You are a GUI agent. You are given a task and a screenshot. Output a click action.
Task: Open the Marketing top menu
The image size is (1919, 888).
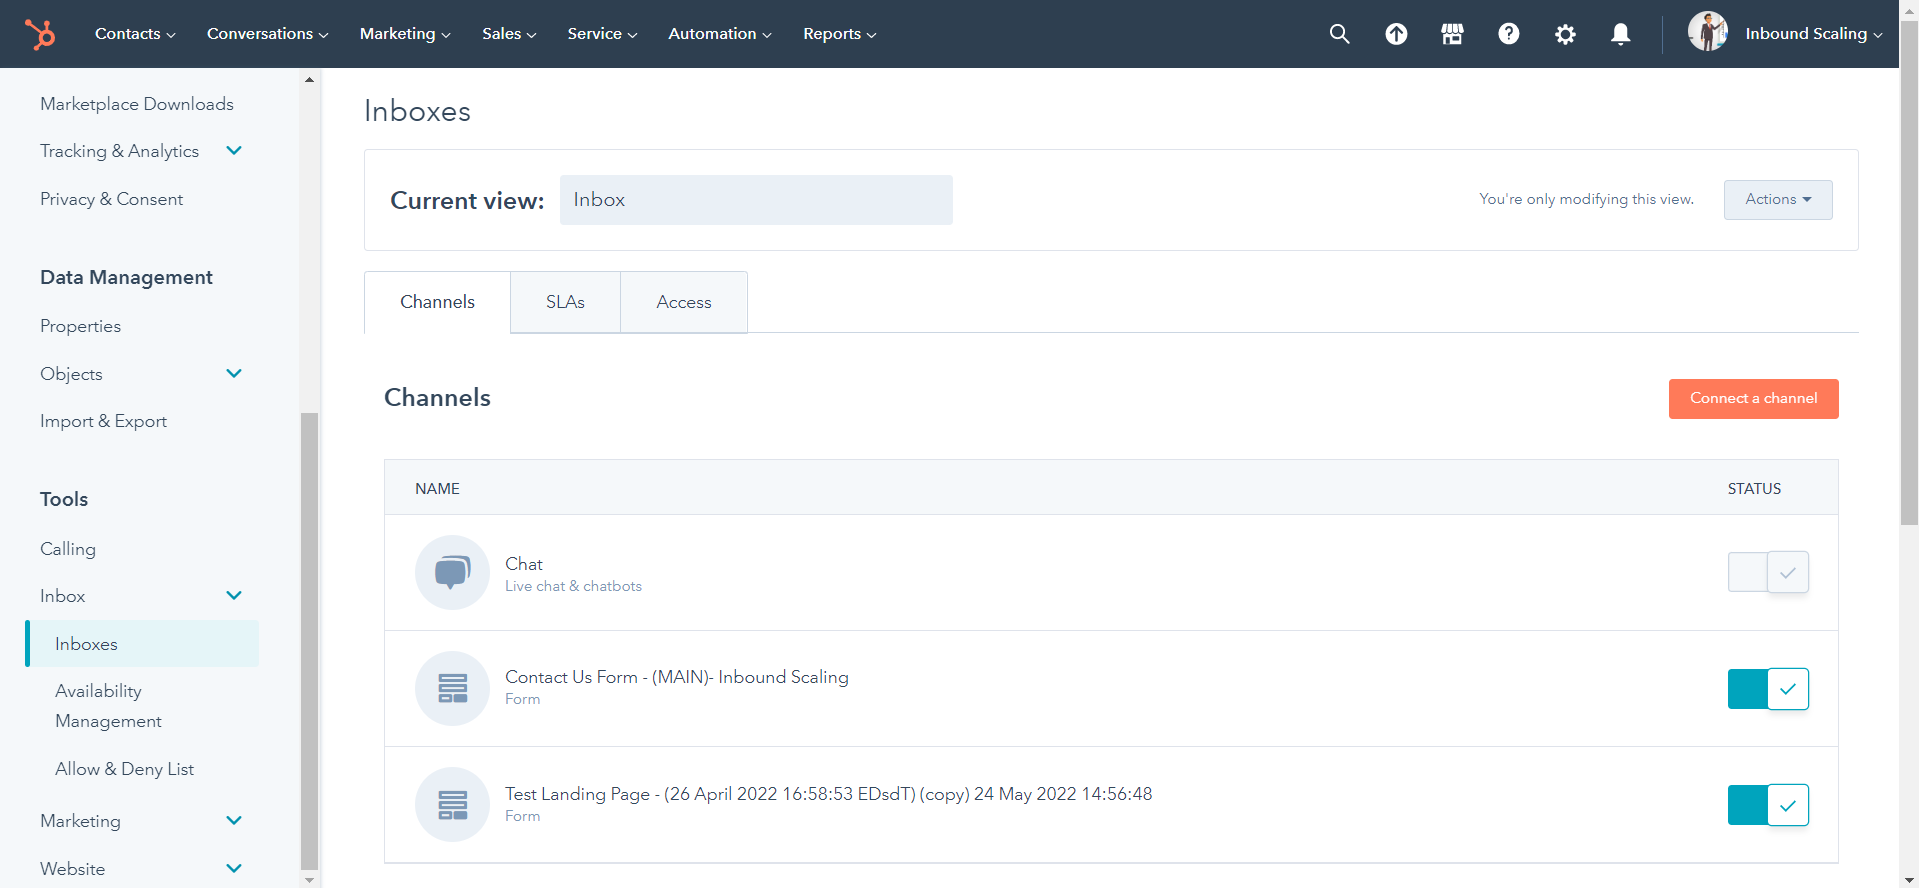coord(405,34)
